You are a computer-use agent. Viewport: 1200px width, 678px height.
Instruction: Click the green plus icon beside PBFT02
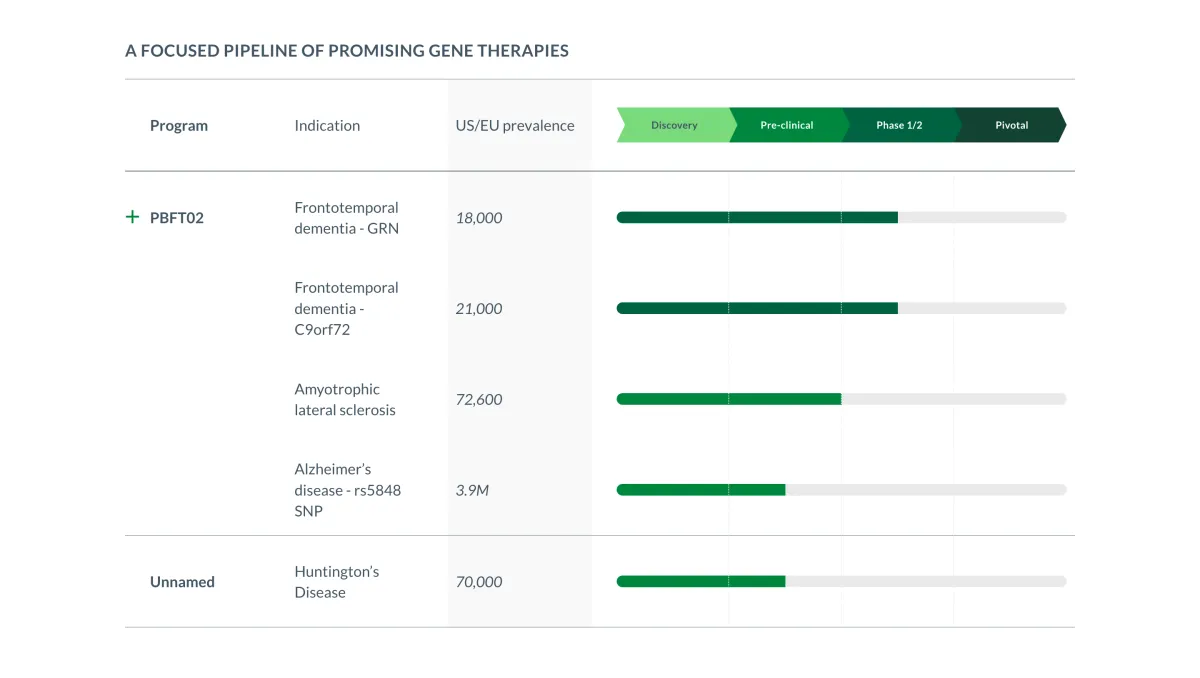(132, 216)
